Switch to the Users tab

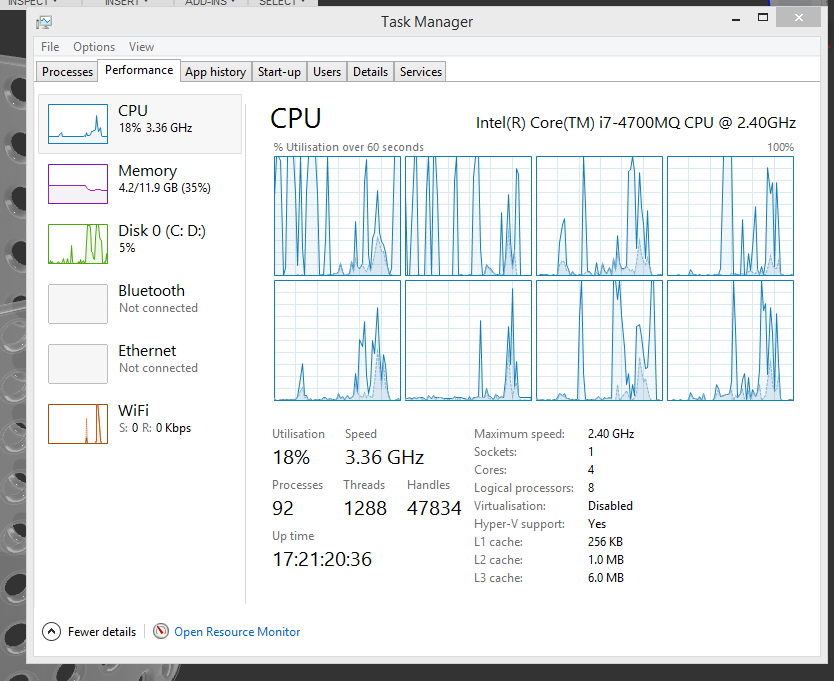(x=326, y=71)
